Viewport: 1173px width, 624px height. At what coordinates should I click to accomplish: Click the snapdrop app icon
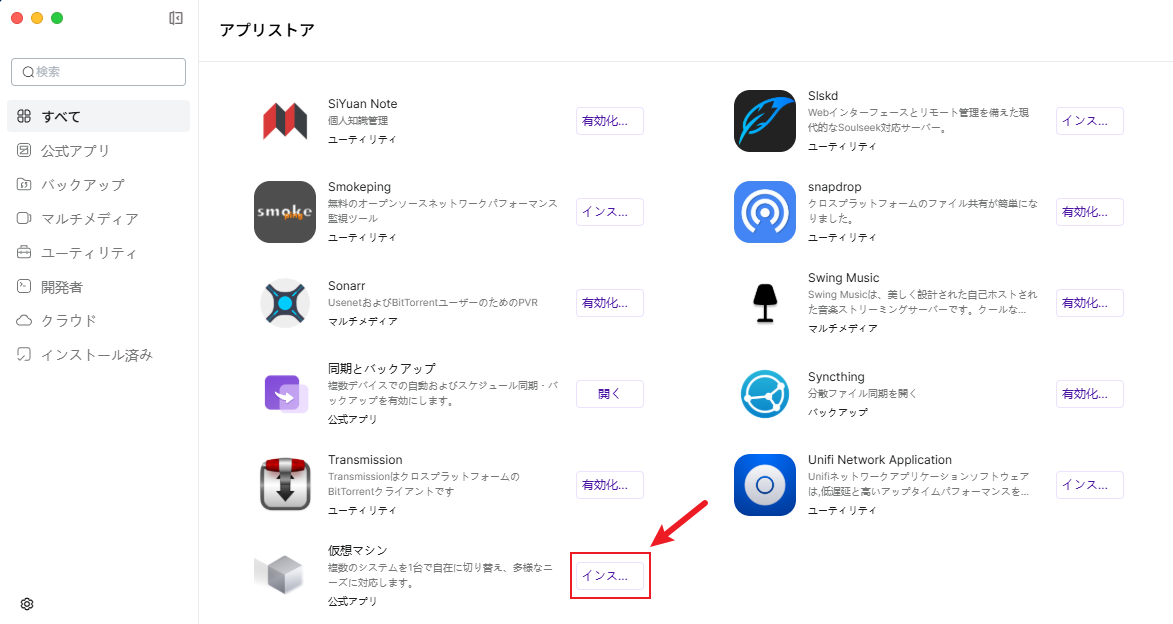click(x=765, y=212)
